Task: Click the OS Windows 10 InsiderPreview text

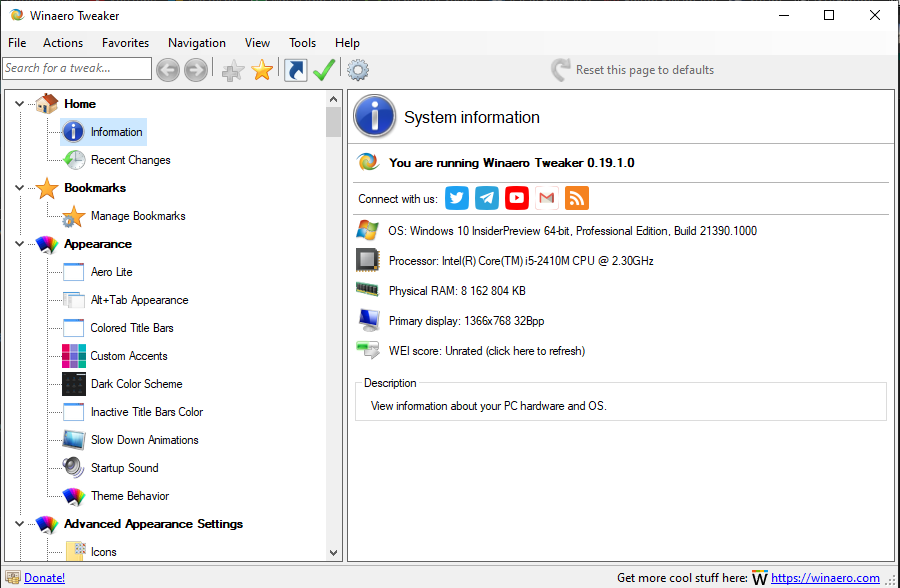Action: pos(572,231)
